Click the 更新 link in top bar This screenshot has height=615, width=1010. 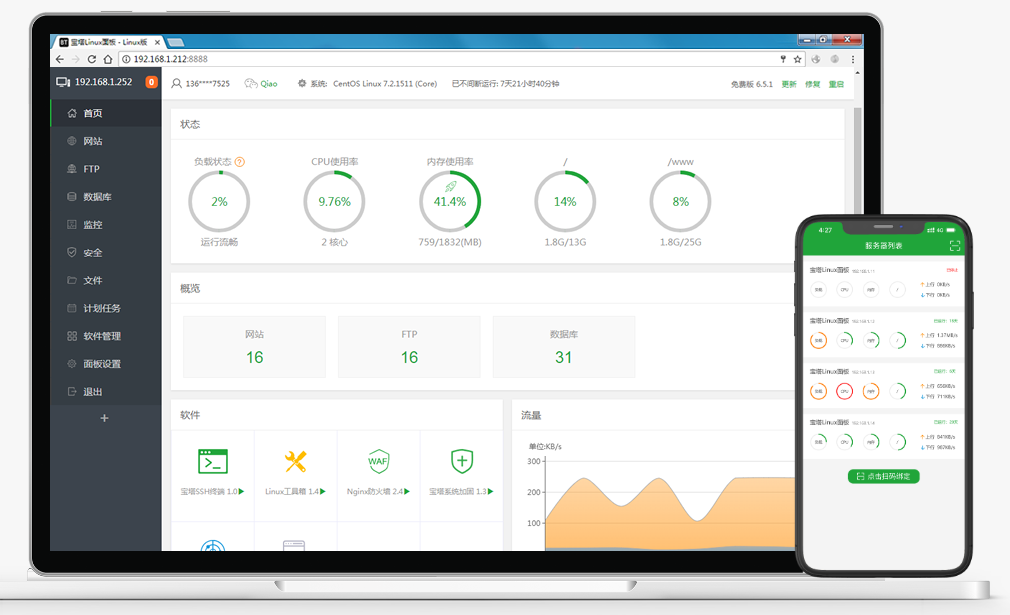789,84
